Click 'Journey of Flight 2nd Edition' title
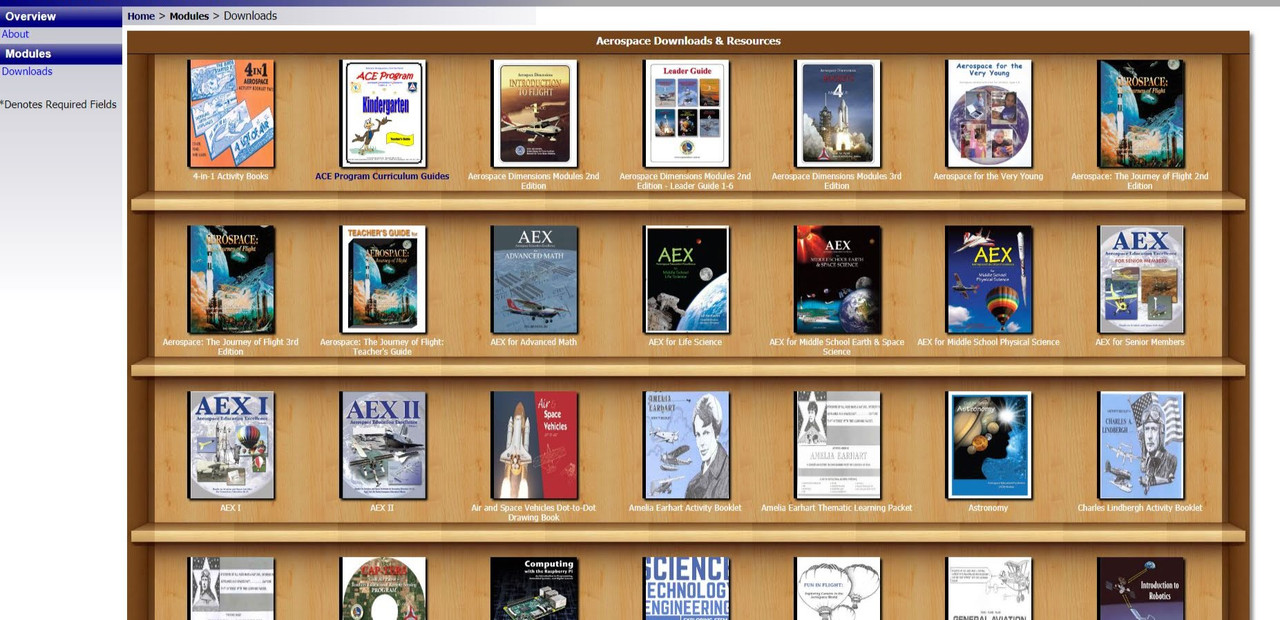Viewport: 1280px width, 620px height. tap(1140, 181)
